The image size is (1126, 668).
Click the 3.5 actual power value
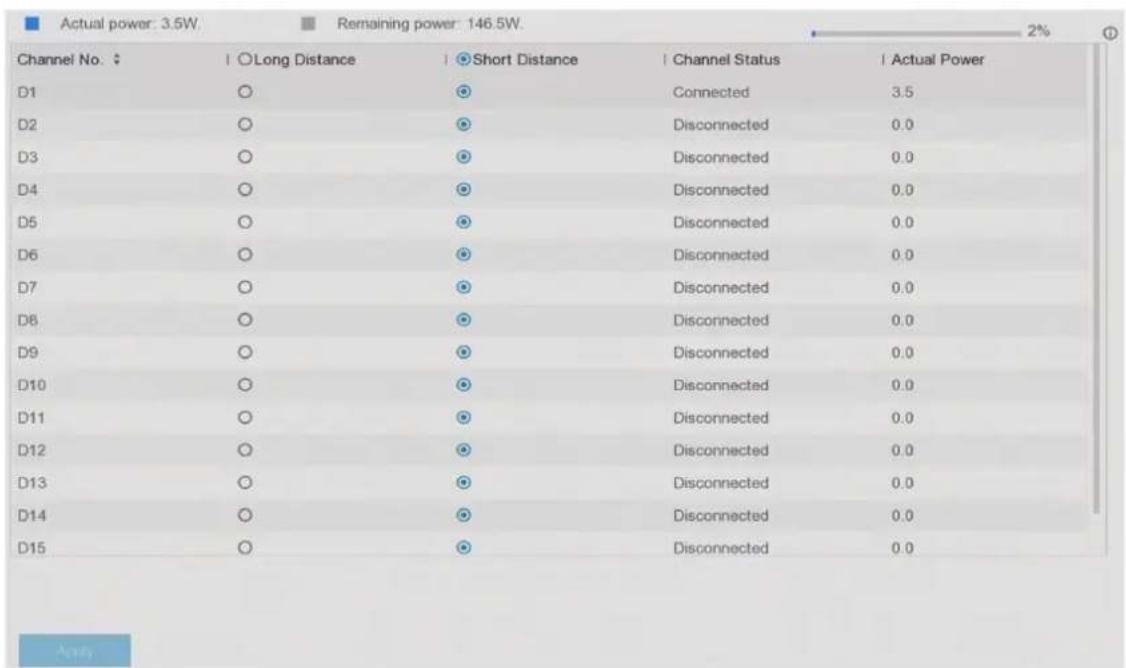click(x=903, y=92)
